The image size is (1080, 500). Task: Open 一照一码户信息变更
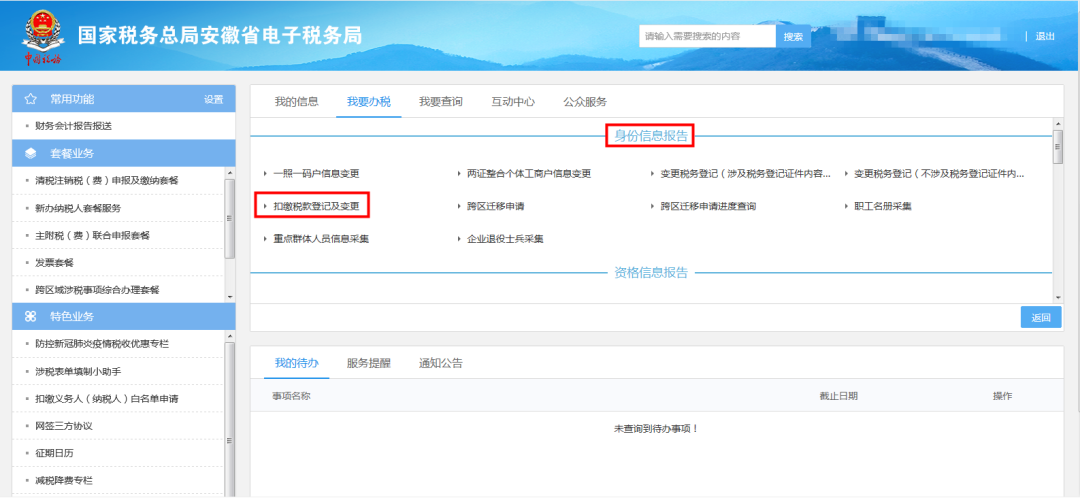tap(316, 174)
